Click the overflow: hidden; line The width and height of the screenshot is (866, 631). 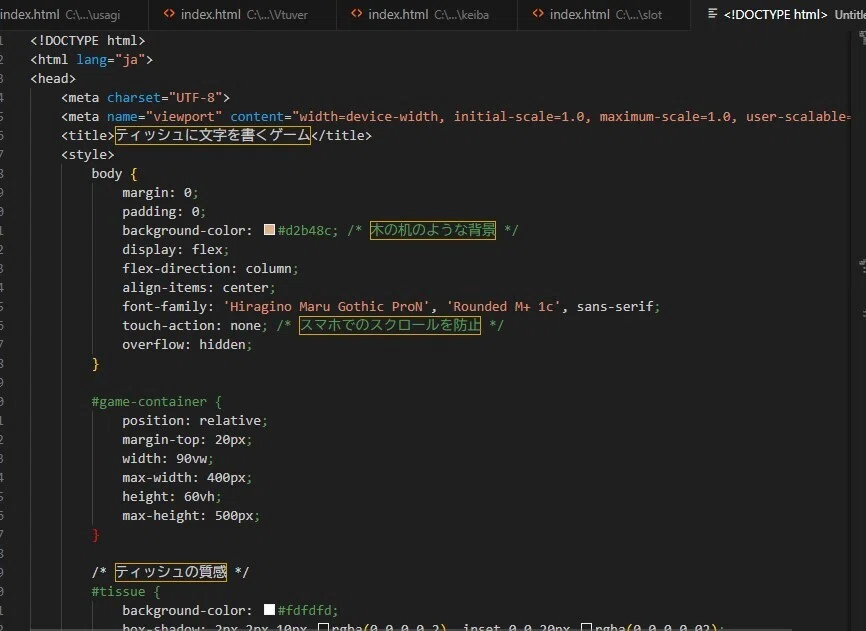187,344
